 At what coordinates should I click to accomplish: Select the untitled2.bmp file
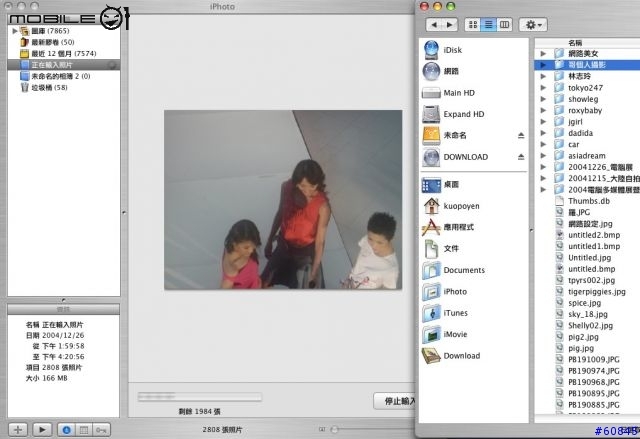(587, 235)
